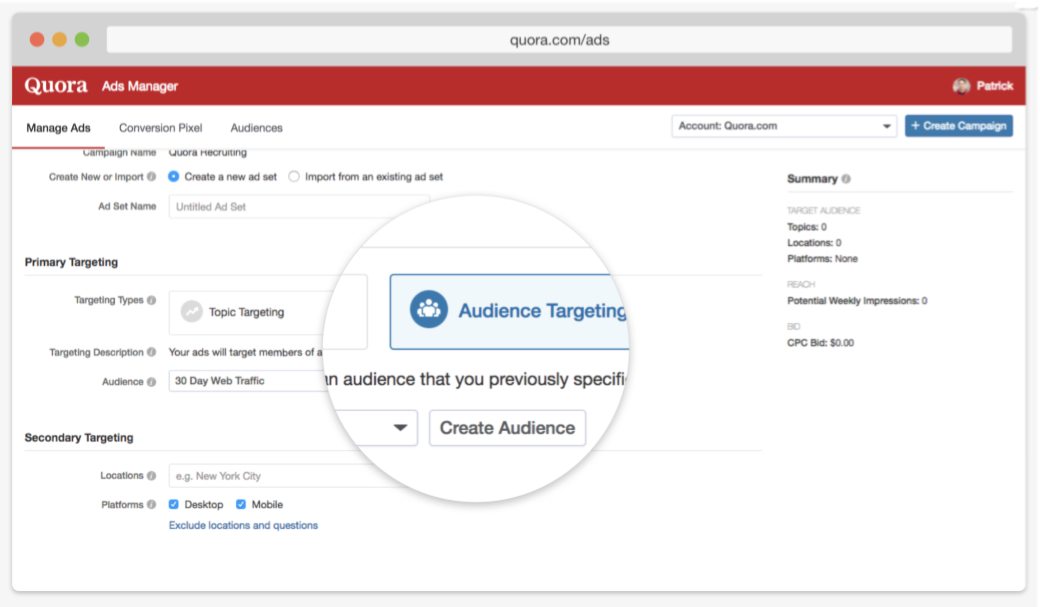Screen dimensions: 1040x607
Task: Uncheck the Desktop platform checkbox
Action: click(x=173, y=504)
